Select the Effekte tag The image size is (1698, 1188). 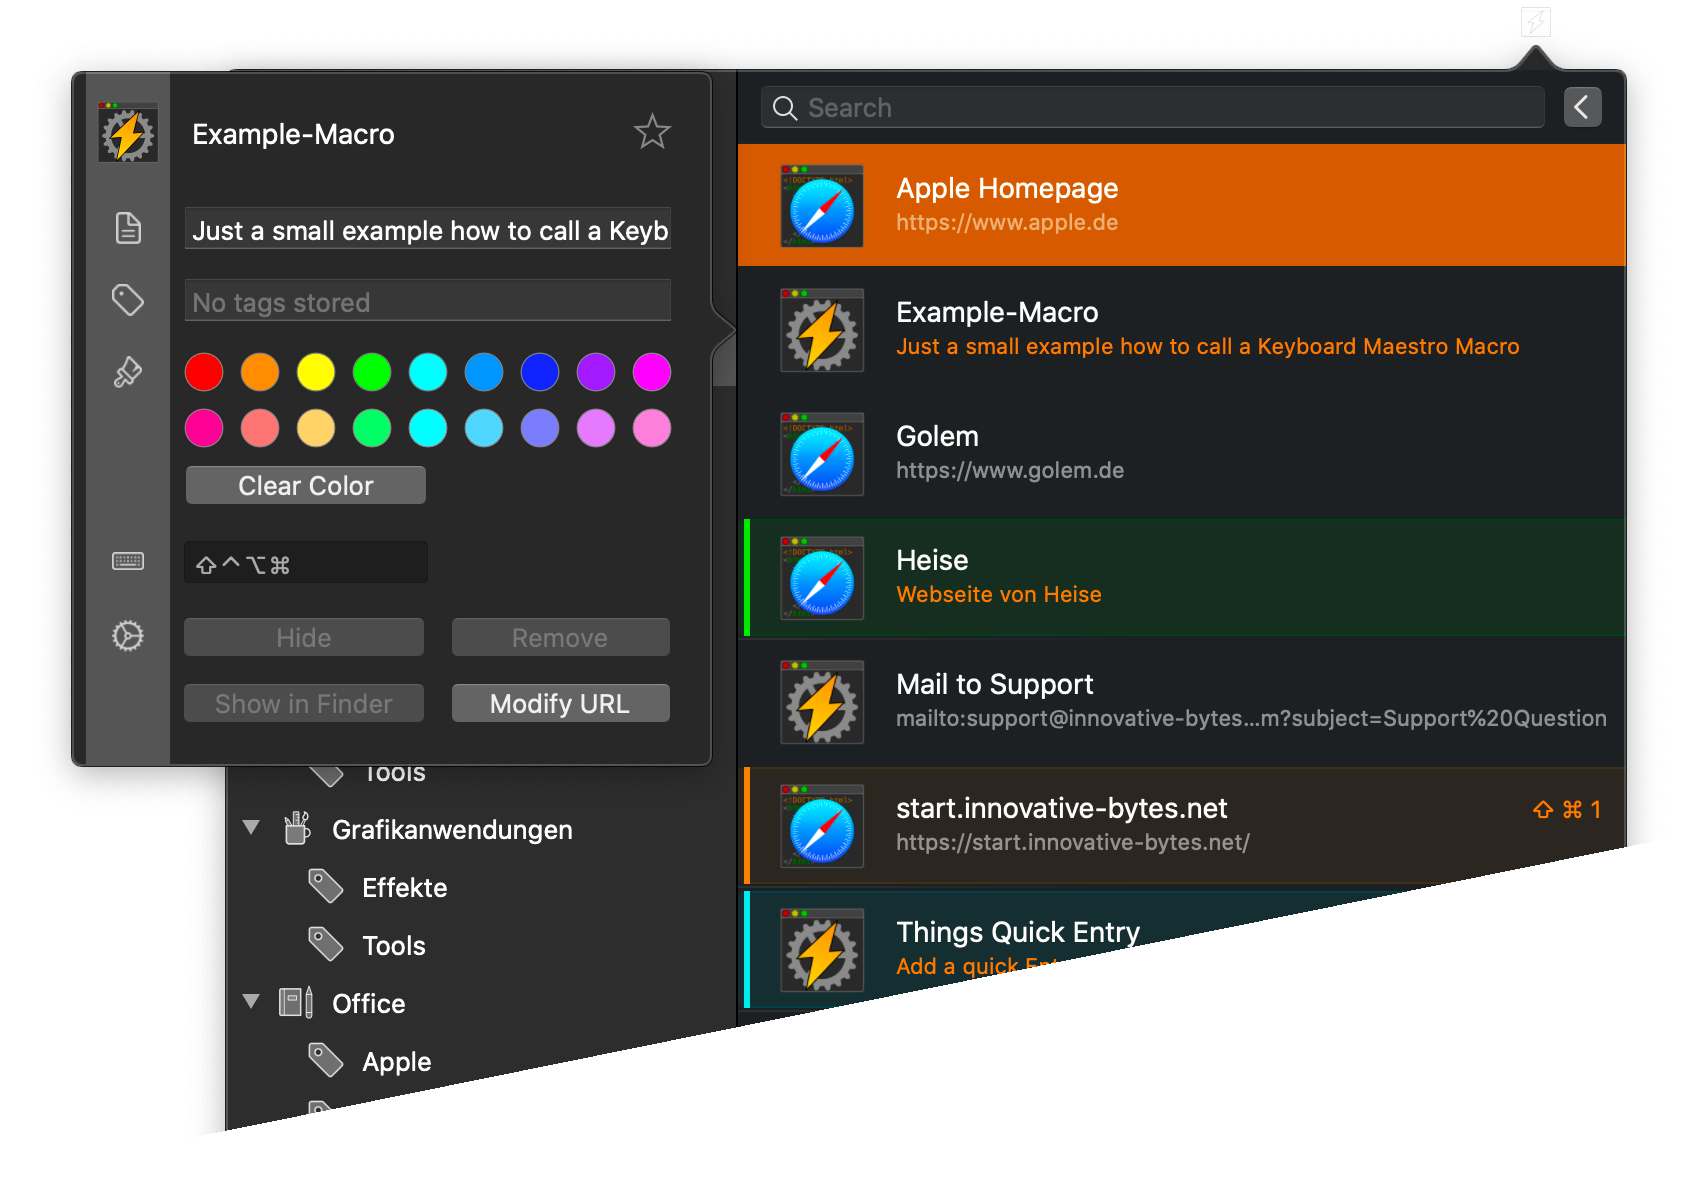tap(404, 888)
